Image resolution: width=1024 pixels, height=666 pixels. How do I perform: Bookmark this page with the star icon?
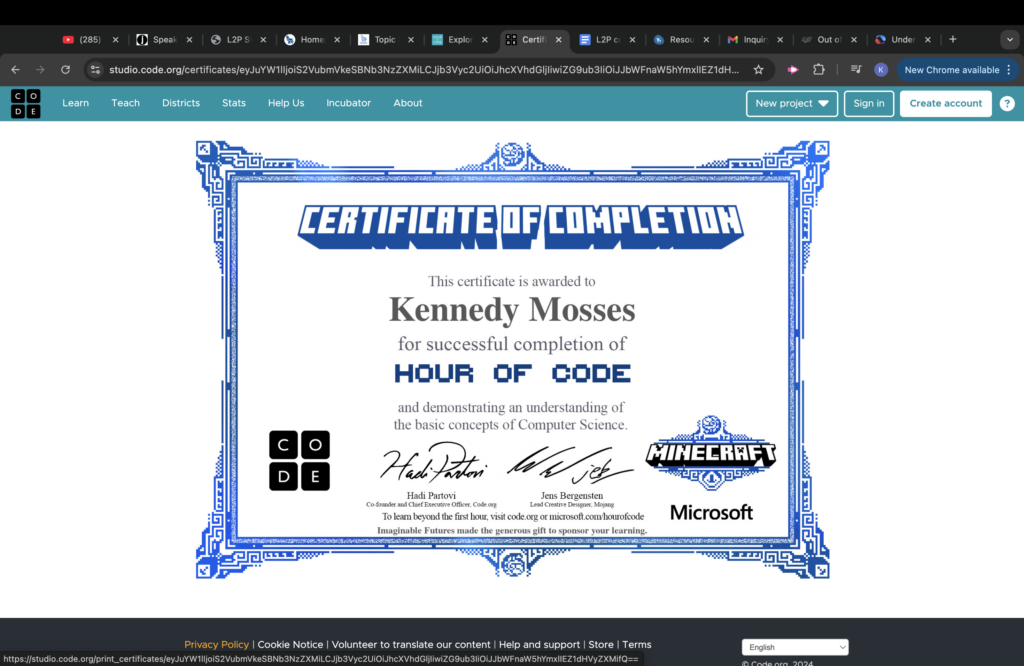[x=758, y=70]
